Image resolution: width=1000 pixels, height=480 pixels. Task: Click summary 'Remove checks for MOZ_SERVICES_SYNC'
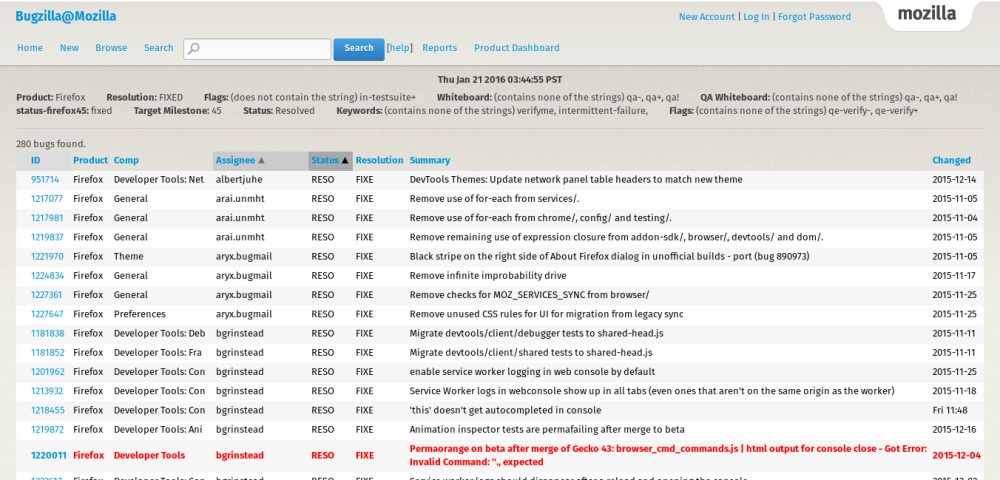(x=529, y=295)
